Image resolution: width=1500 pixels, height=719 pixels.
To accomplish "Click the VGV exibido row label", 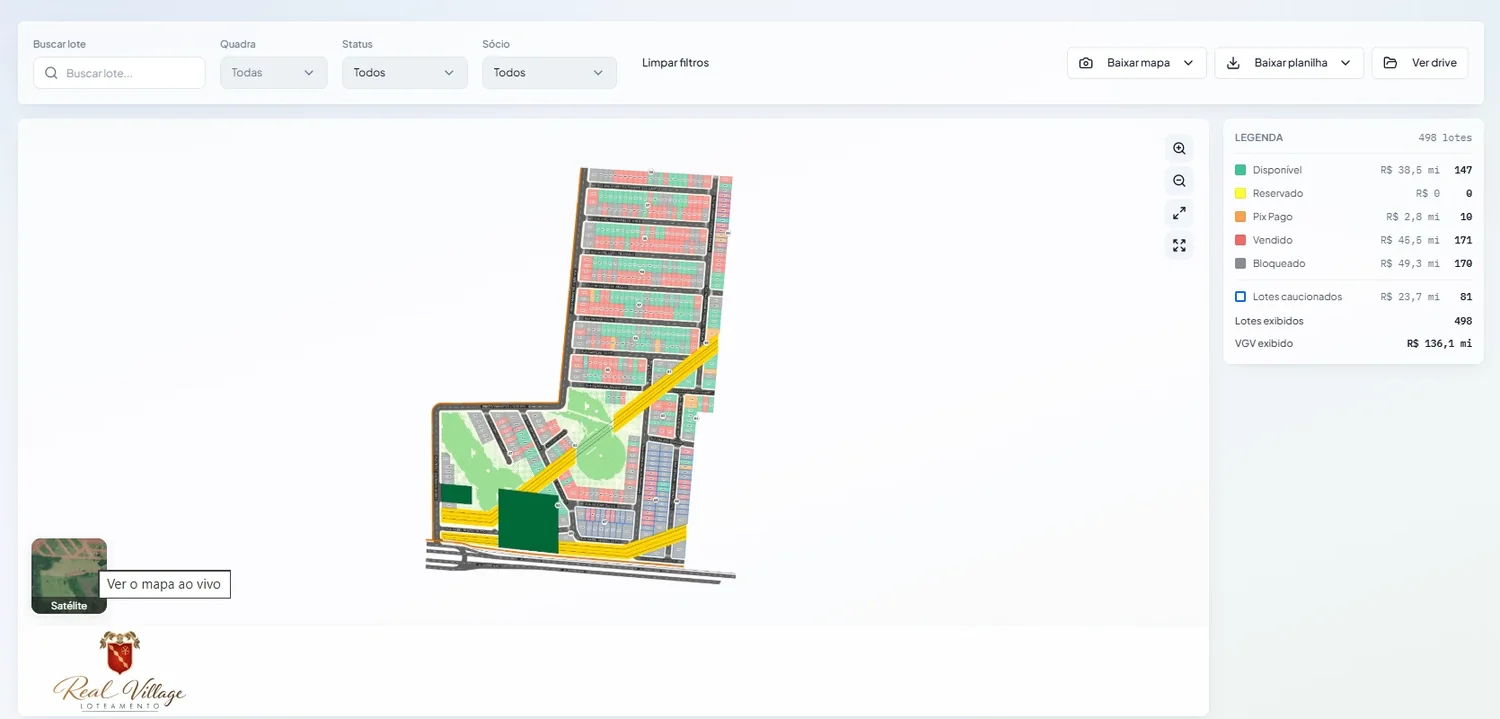I will click(x=1264, y=343).
